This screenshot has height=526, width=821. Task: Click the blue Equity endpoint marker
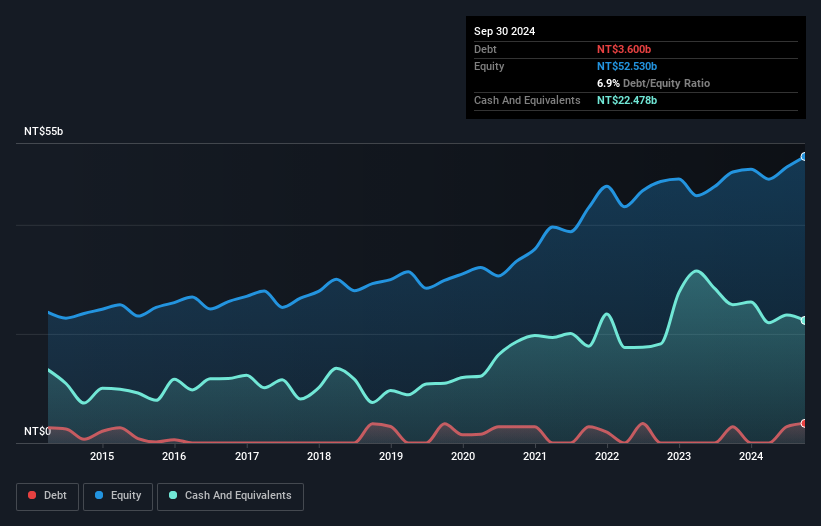pos(804,156)
